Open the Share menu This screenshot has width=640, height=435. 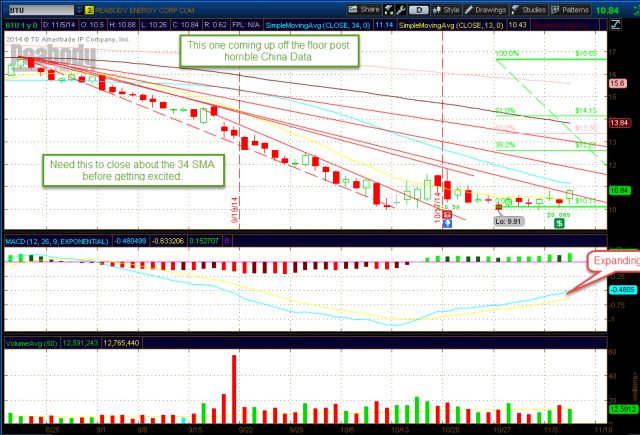(x=364, y=10)
